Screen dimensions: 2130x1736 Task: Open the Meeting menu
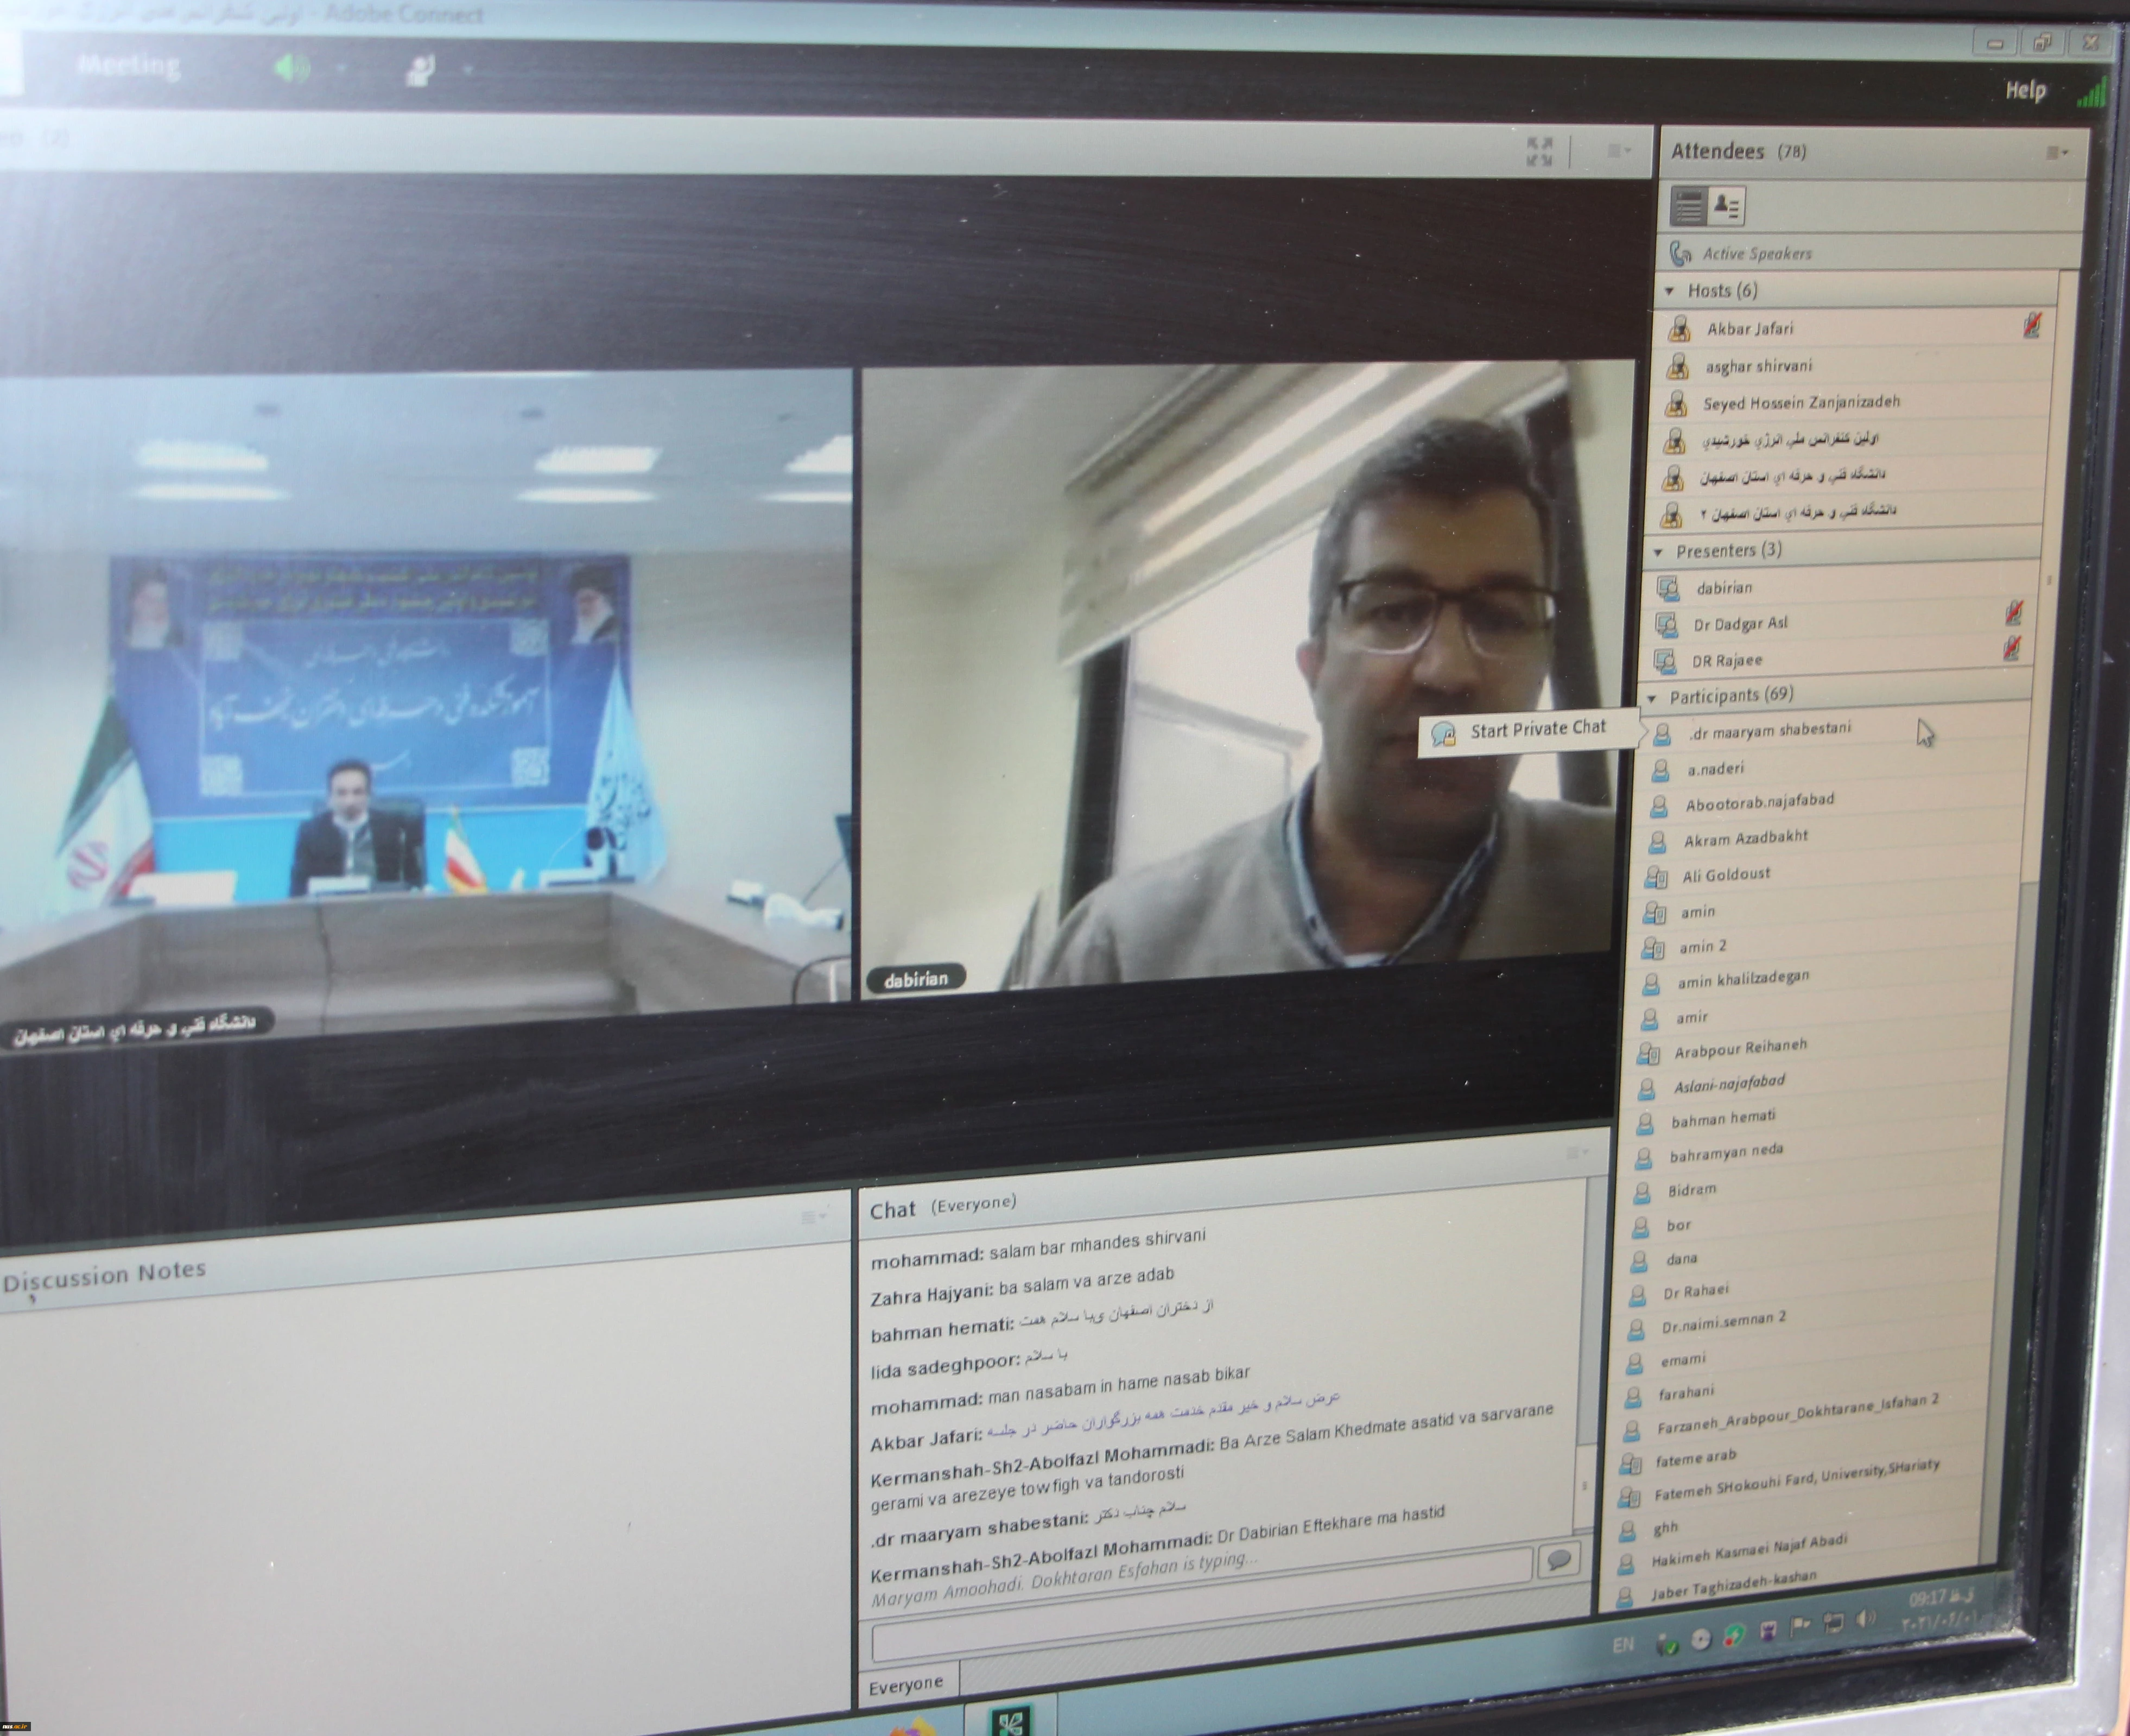coord(128,66)
